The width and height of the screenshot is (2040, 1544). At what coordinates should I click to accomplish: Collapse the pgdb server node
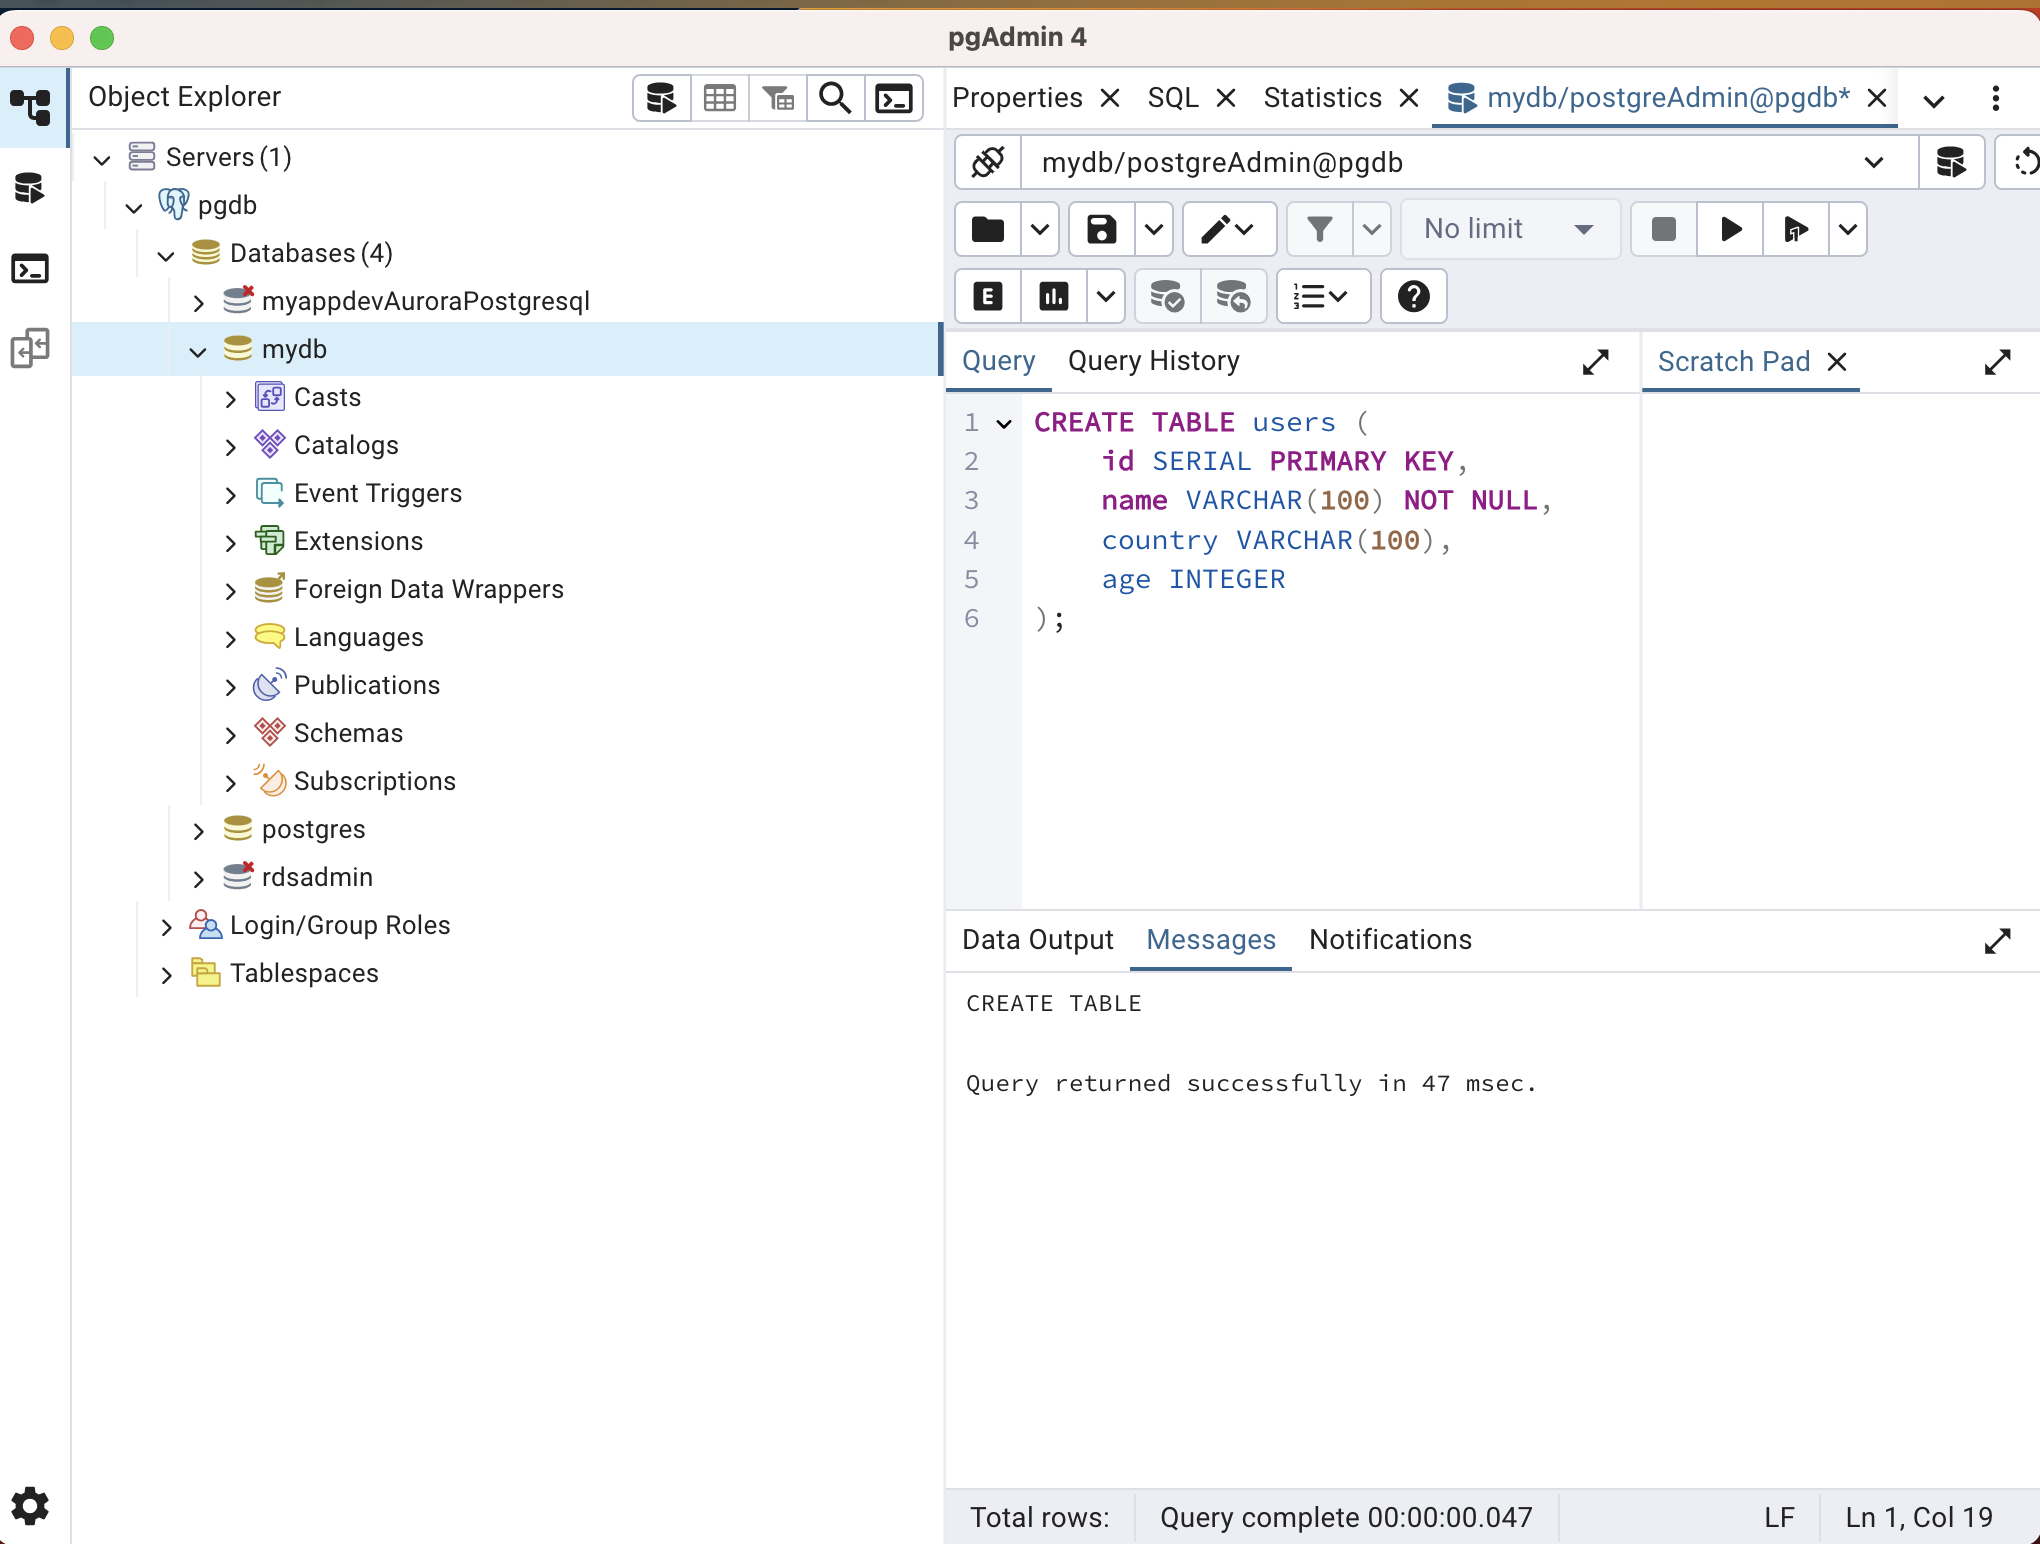pos(134,206)
